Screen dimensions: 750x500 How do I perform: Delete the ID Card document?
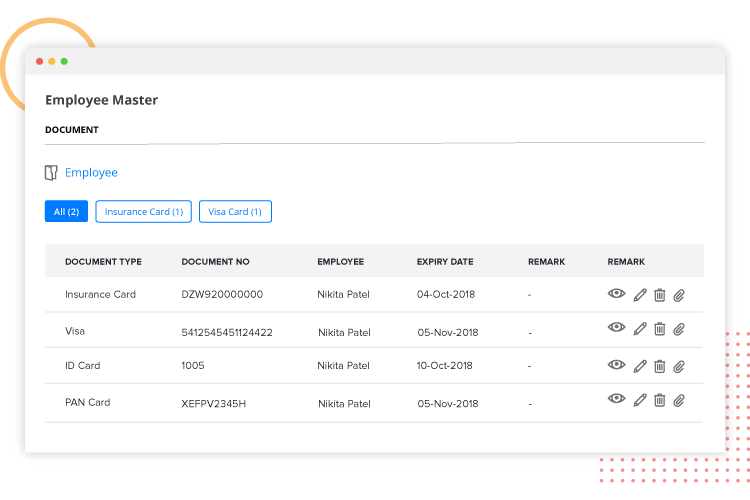pos(660,366)
